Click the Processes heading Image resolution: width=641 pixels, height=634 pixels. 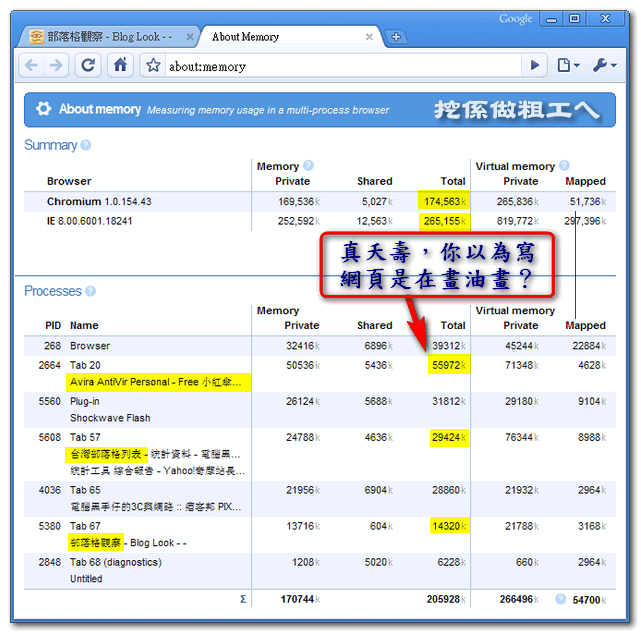53,291
